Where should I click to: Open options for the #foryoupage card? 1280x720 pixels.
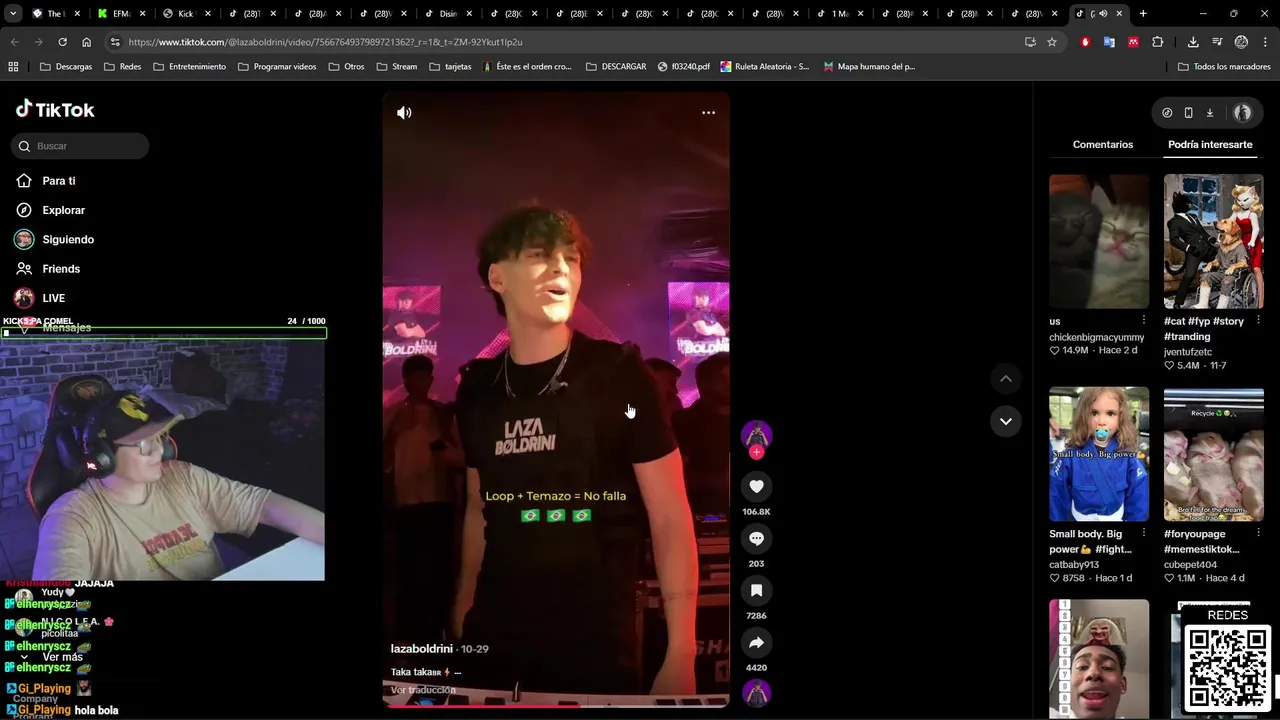1258,534
